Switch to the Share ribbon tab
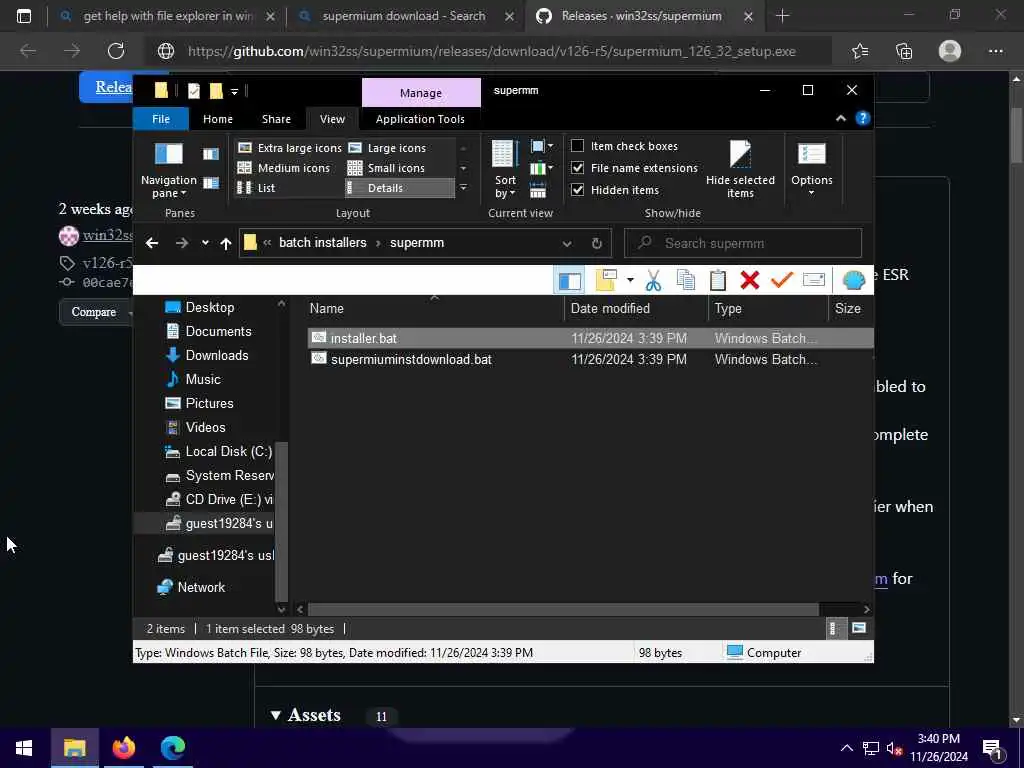 point(276,119)
